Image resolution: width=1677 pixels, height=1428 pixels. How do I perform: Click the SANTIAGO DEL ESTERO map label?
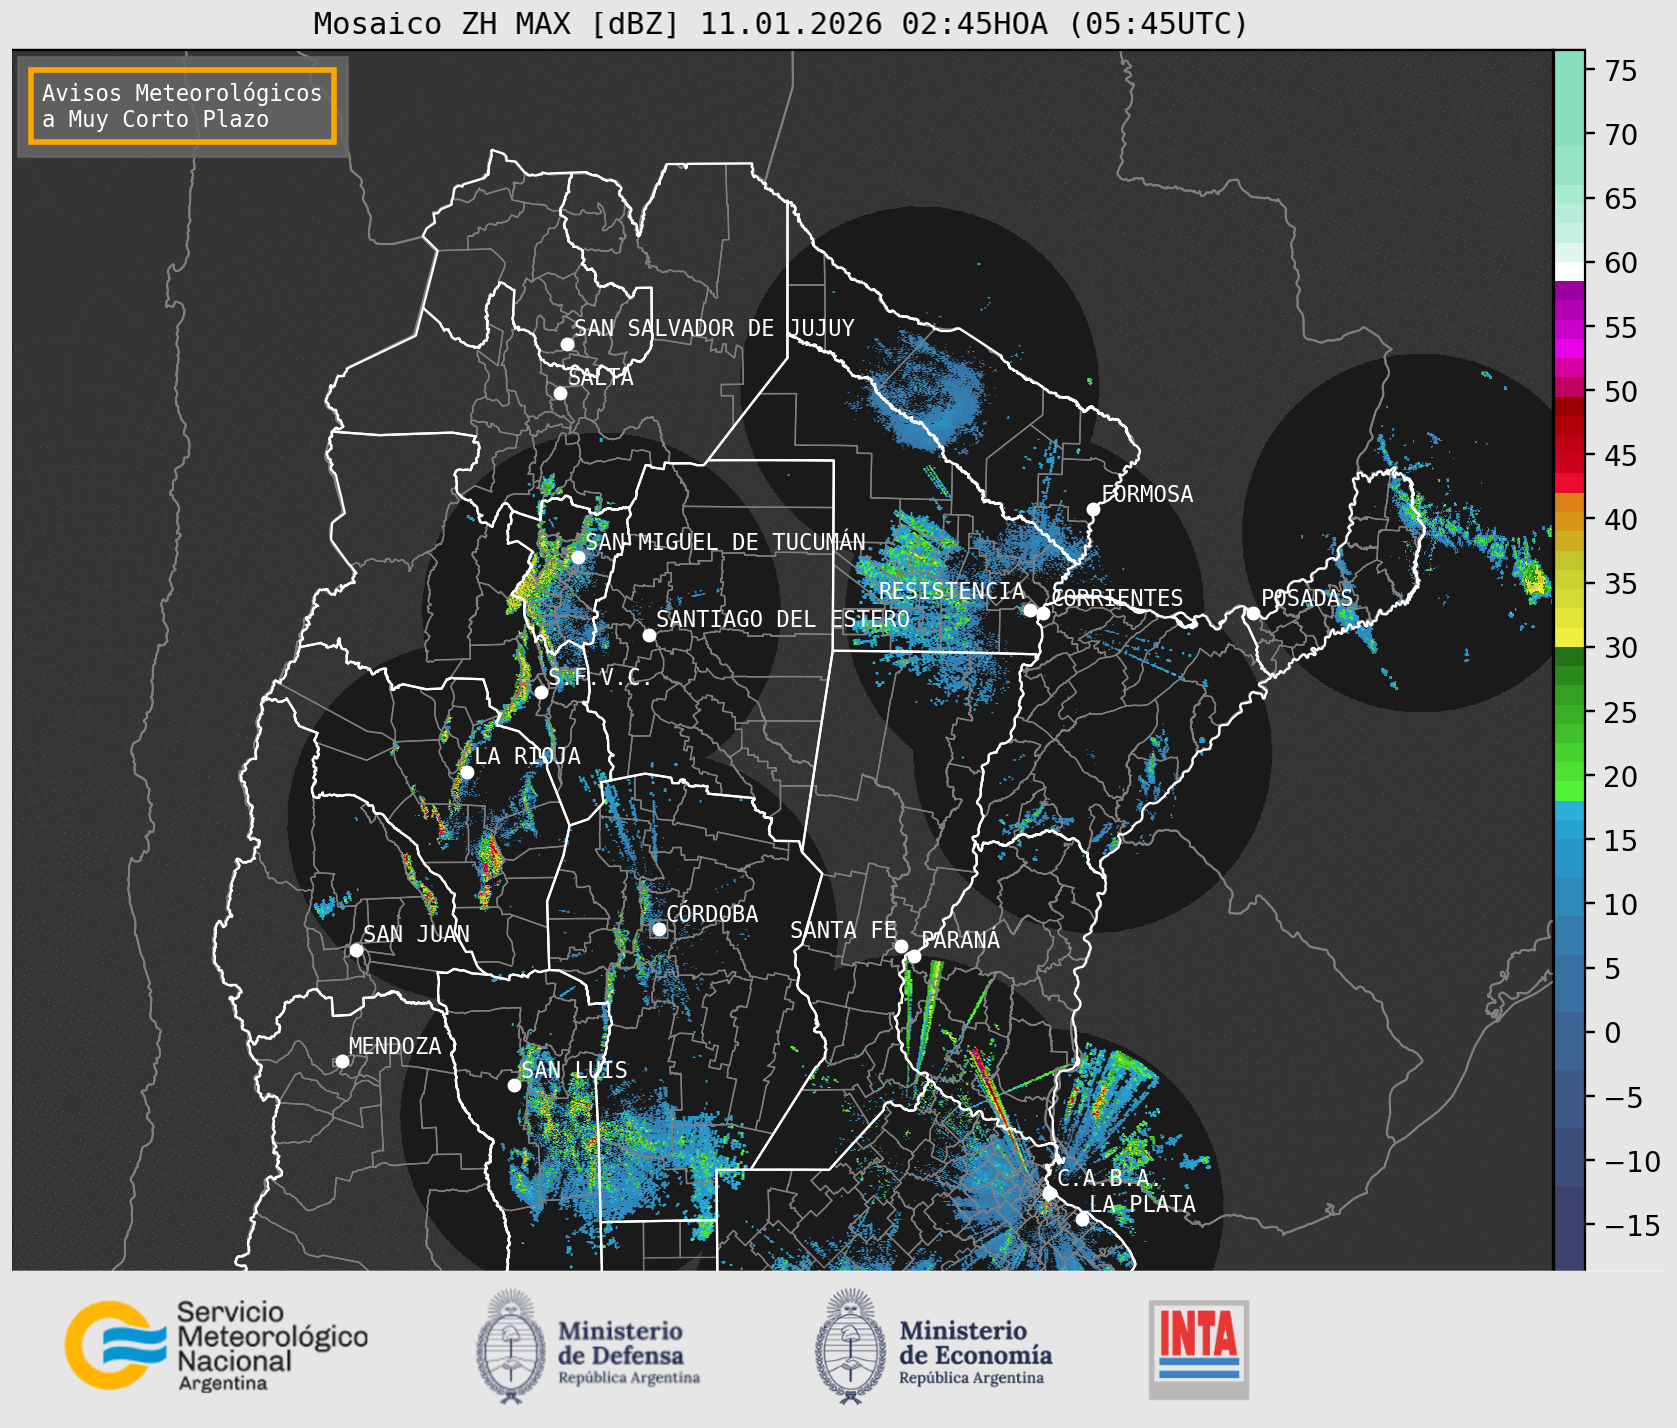click(x=783, y=619)
